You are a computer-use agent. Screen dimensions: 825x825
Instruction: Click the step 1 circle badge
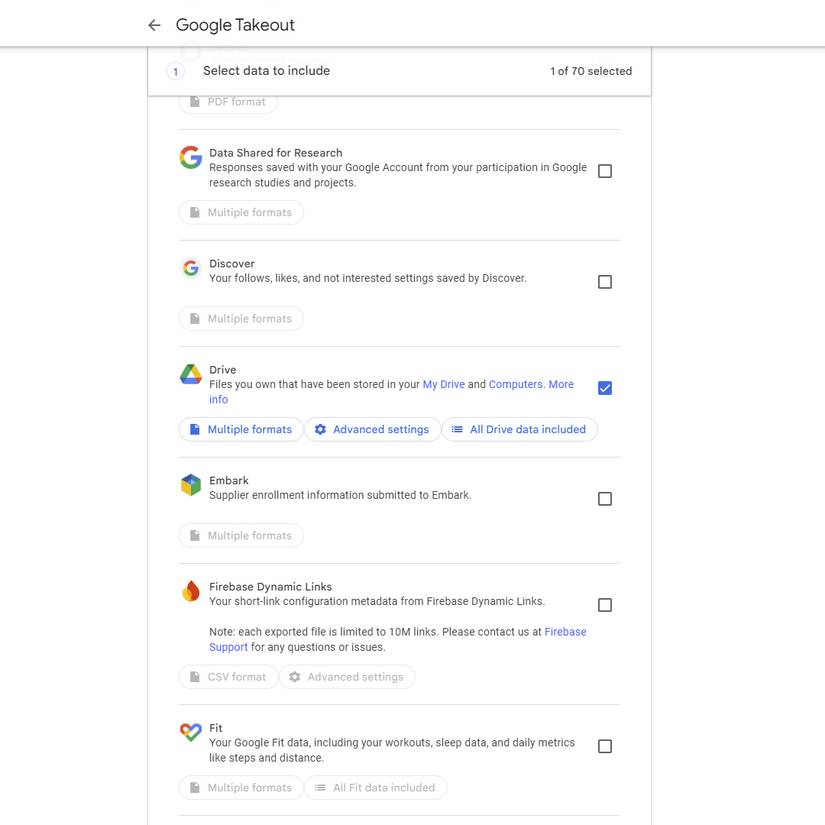175,71
